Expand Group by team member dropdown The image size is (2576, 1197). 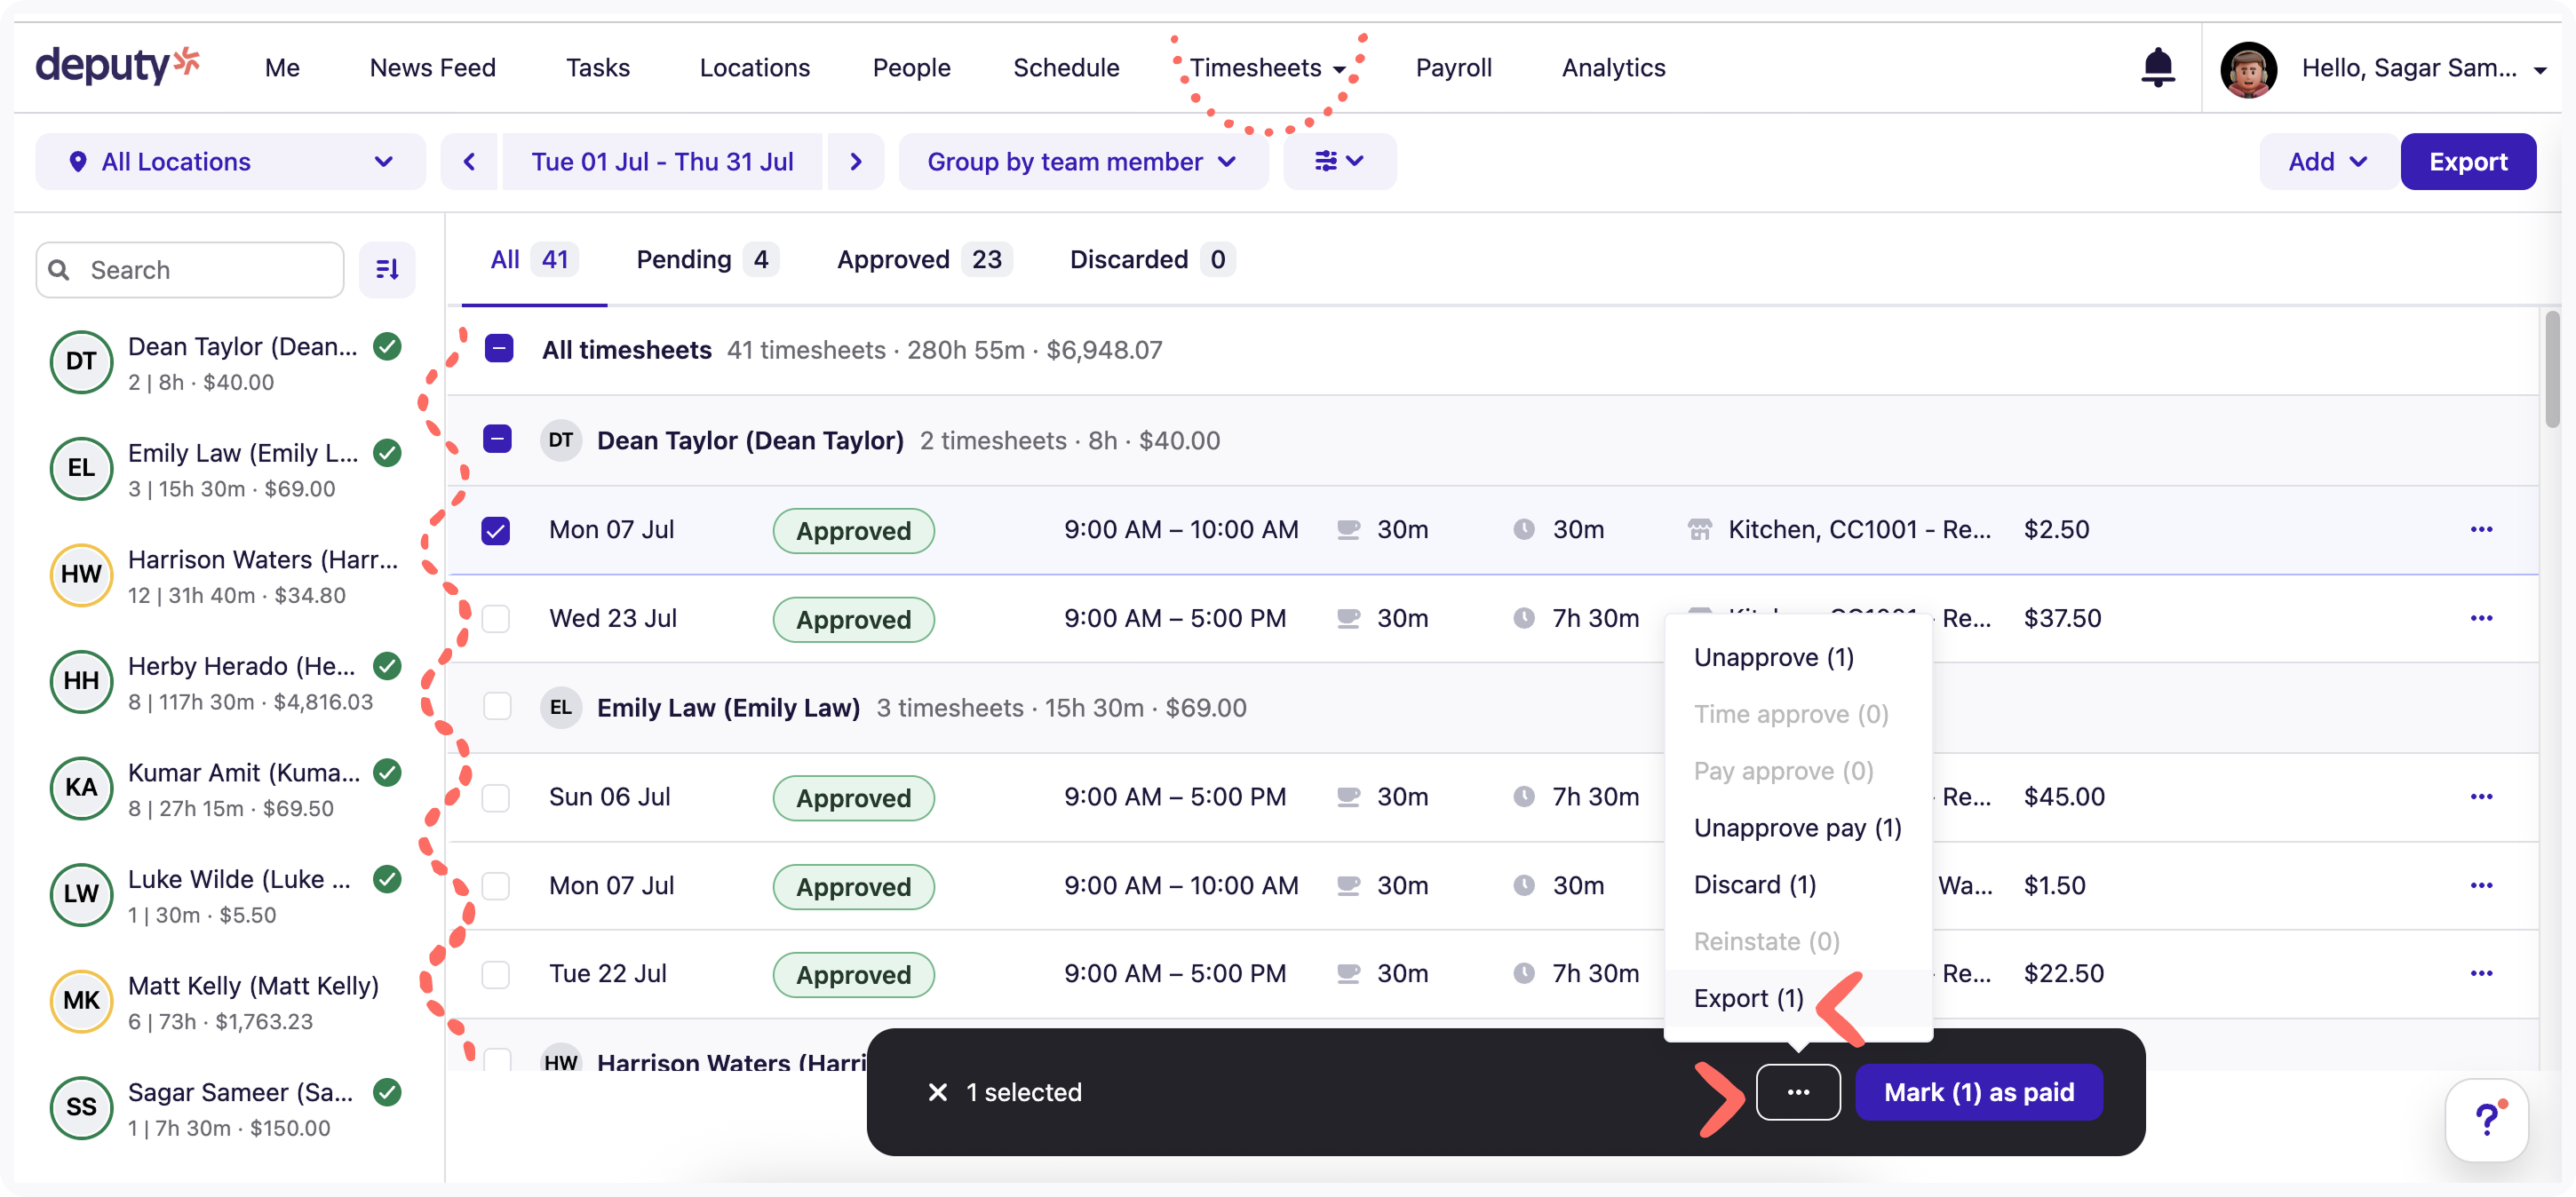[x=1082, y=161]
